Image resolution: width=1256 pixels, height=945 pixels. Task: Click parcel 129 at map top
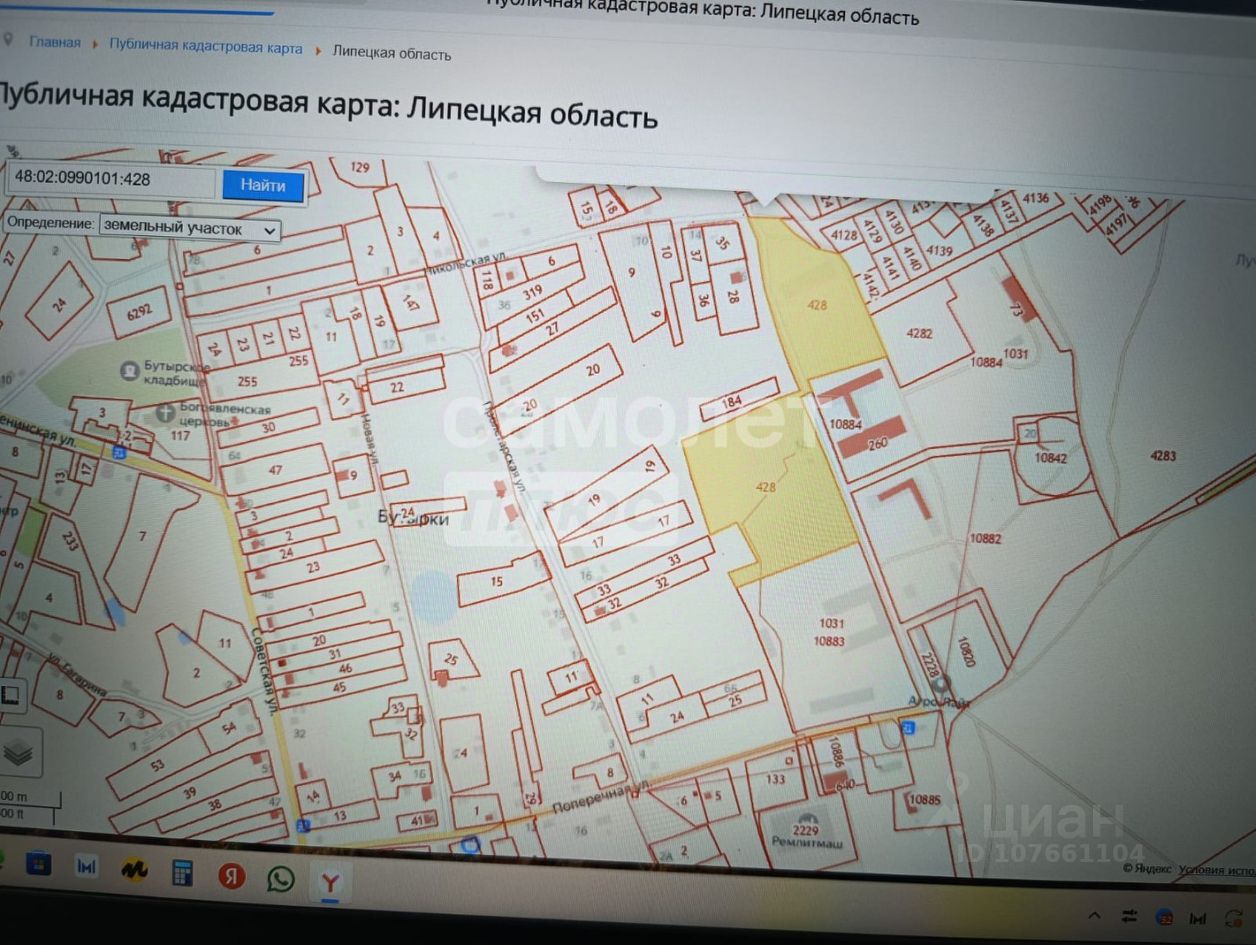[x=359, y=170]
